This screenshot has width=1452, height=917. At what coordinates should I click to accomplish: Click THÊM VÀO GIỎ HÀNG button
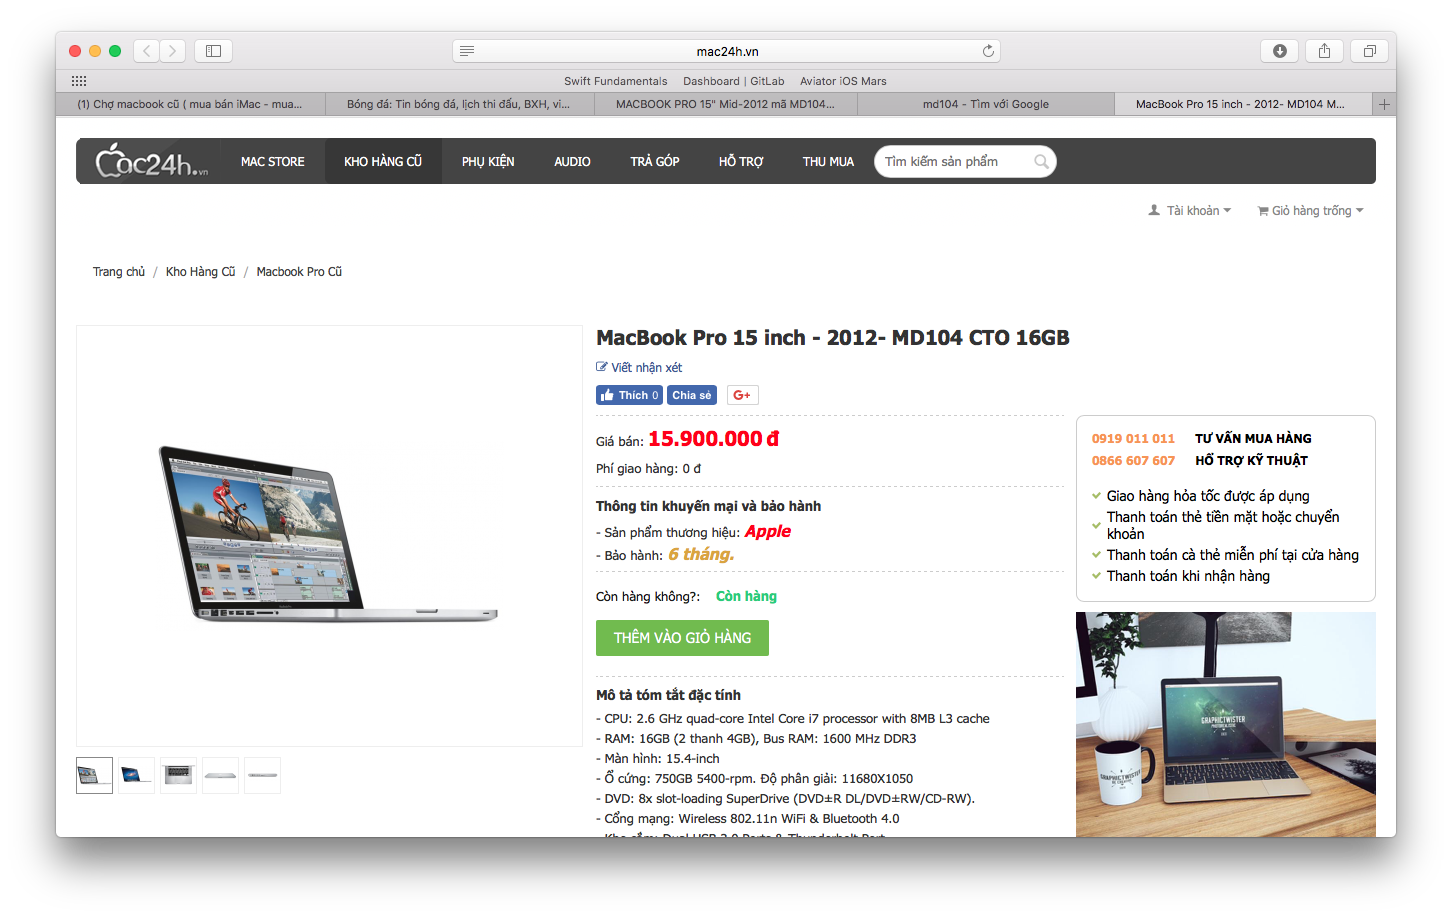pos(682,638)
